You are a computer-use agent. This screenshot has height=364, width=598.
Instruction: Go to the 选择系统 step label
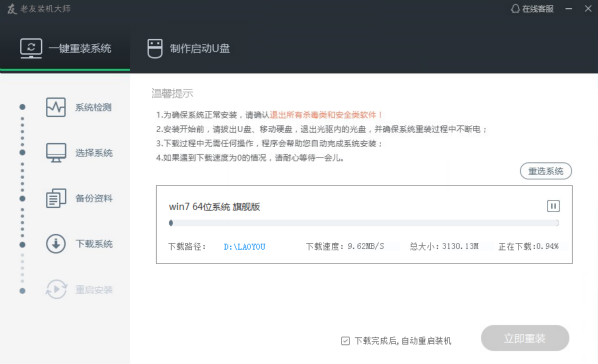click(x=94, y=153)
